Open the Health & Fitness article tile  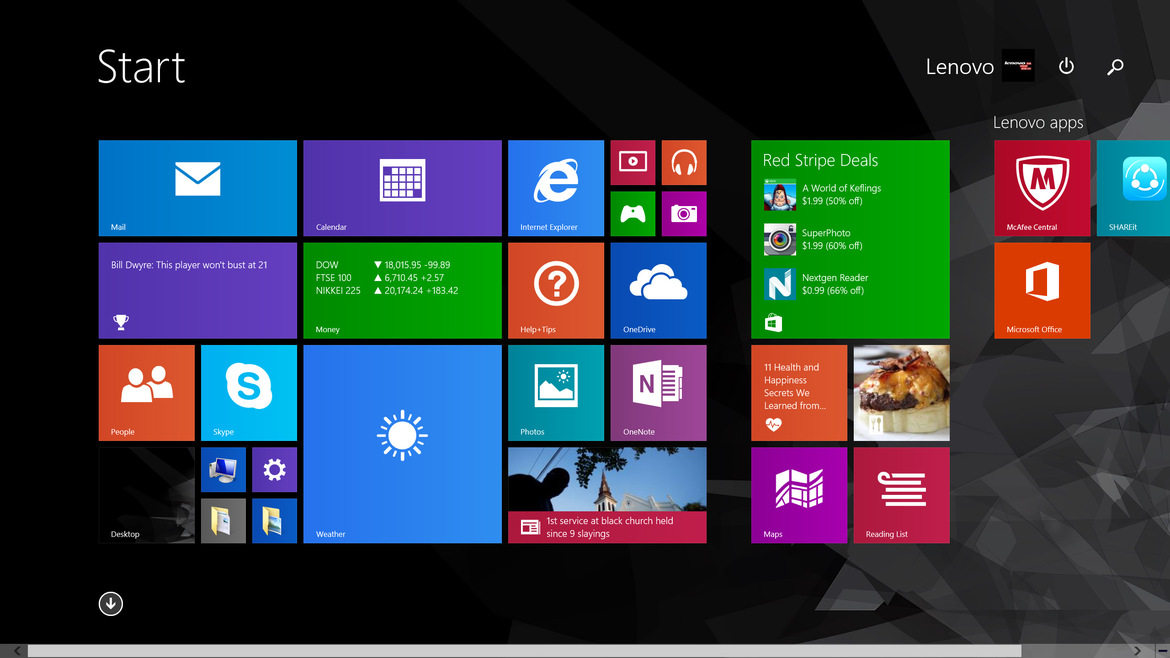799,392
